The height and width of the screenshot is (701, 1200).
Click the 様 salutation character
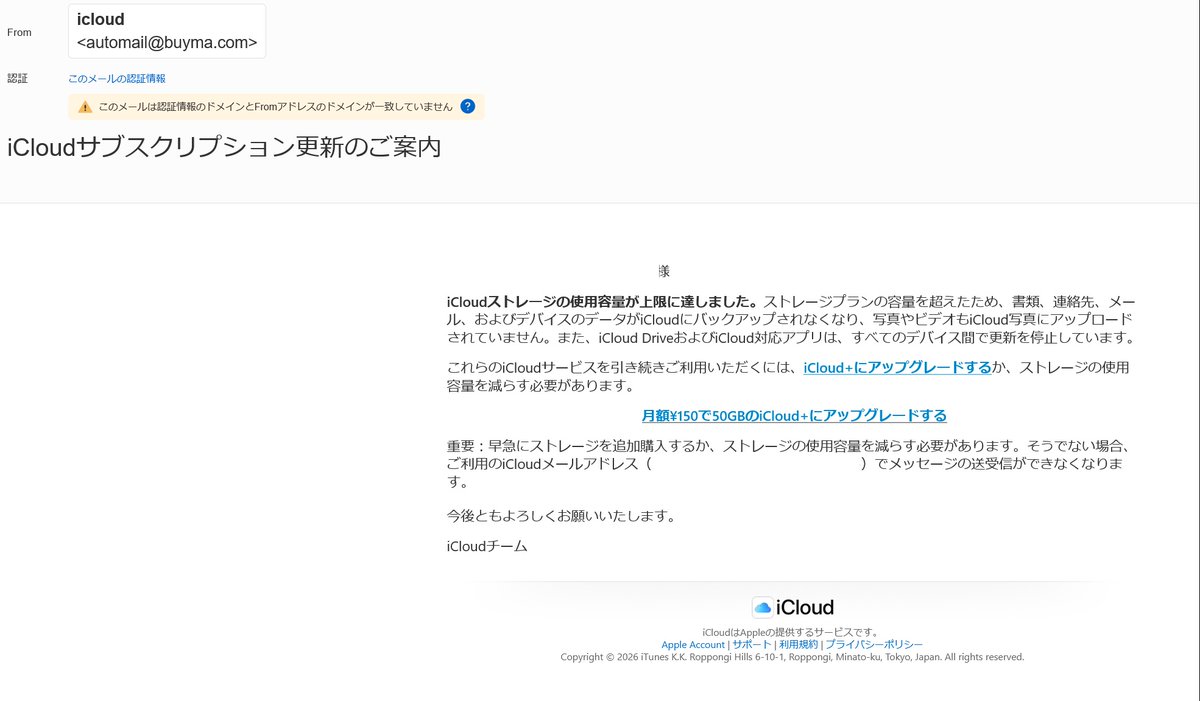[664, 271]
